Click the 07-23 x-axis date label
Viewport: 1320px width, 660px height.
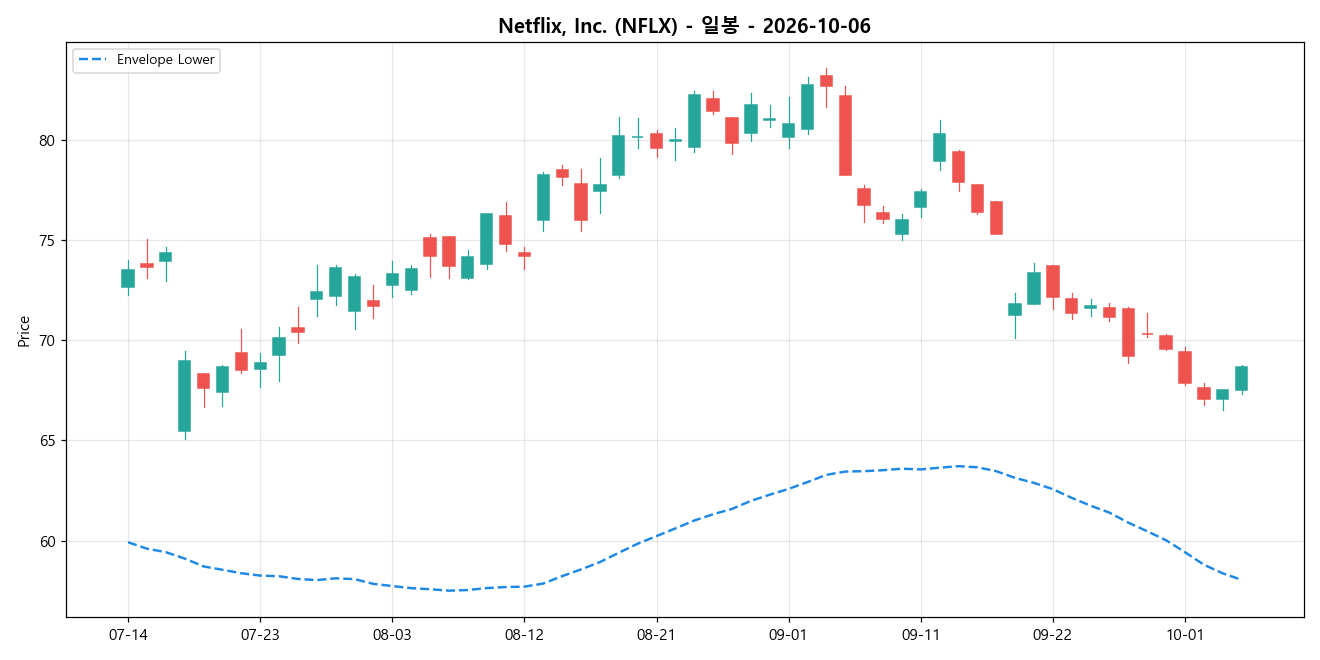click(260, 635)
